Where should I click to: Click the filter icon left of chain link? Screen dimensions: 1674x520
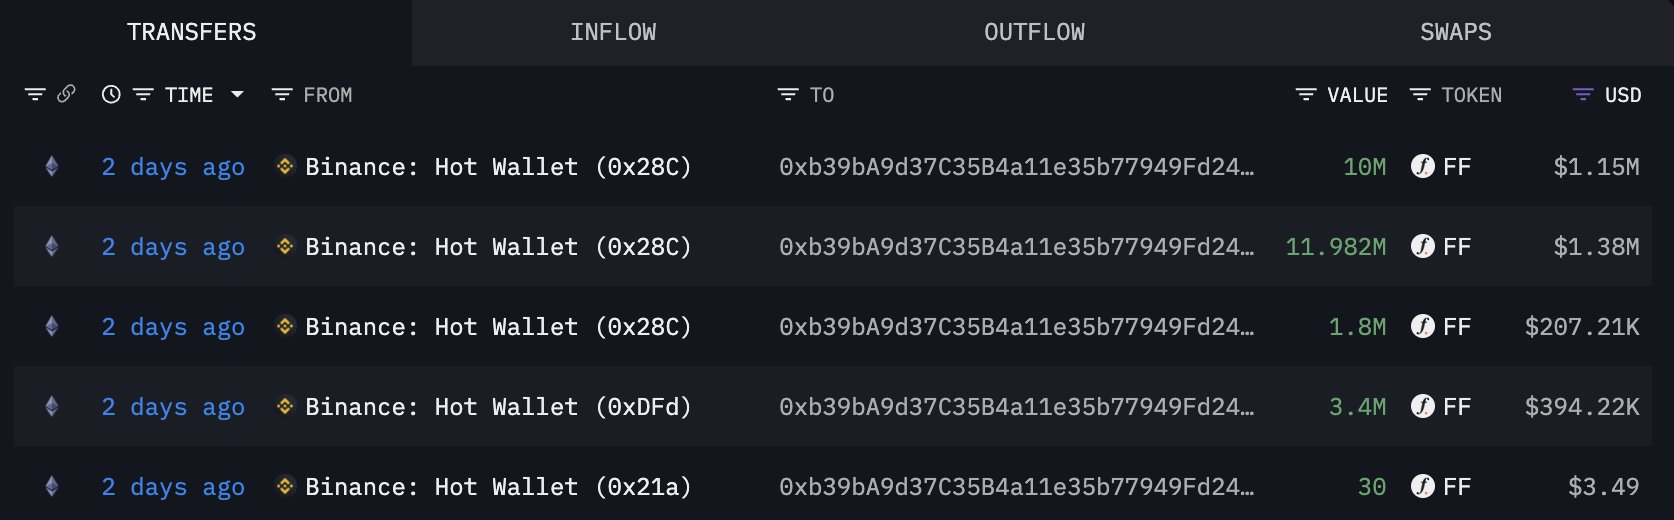point(35,94)
